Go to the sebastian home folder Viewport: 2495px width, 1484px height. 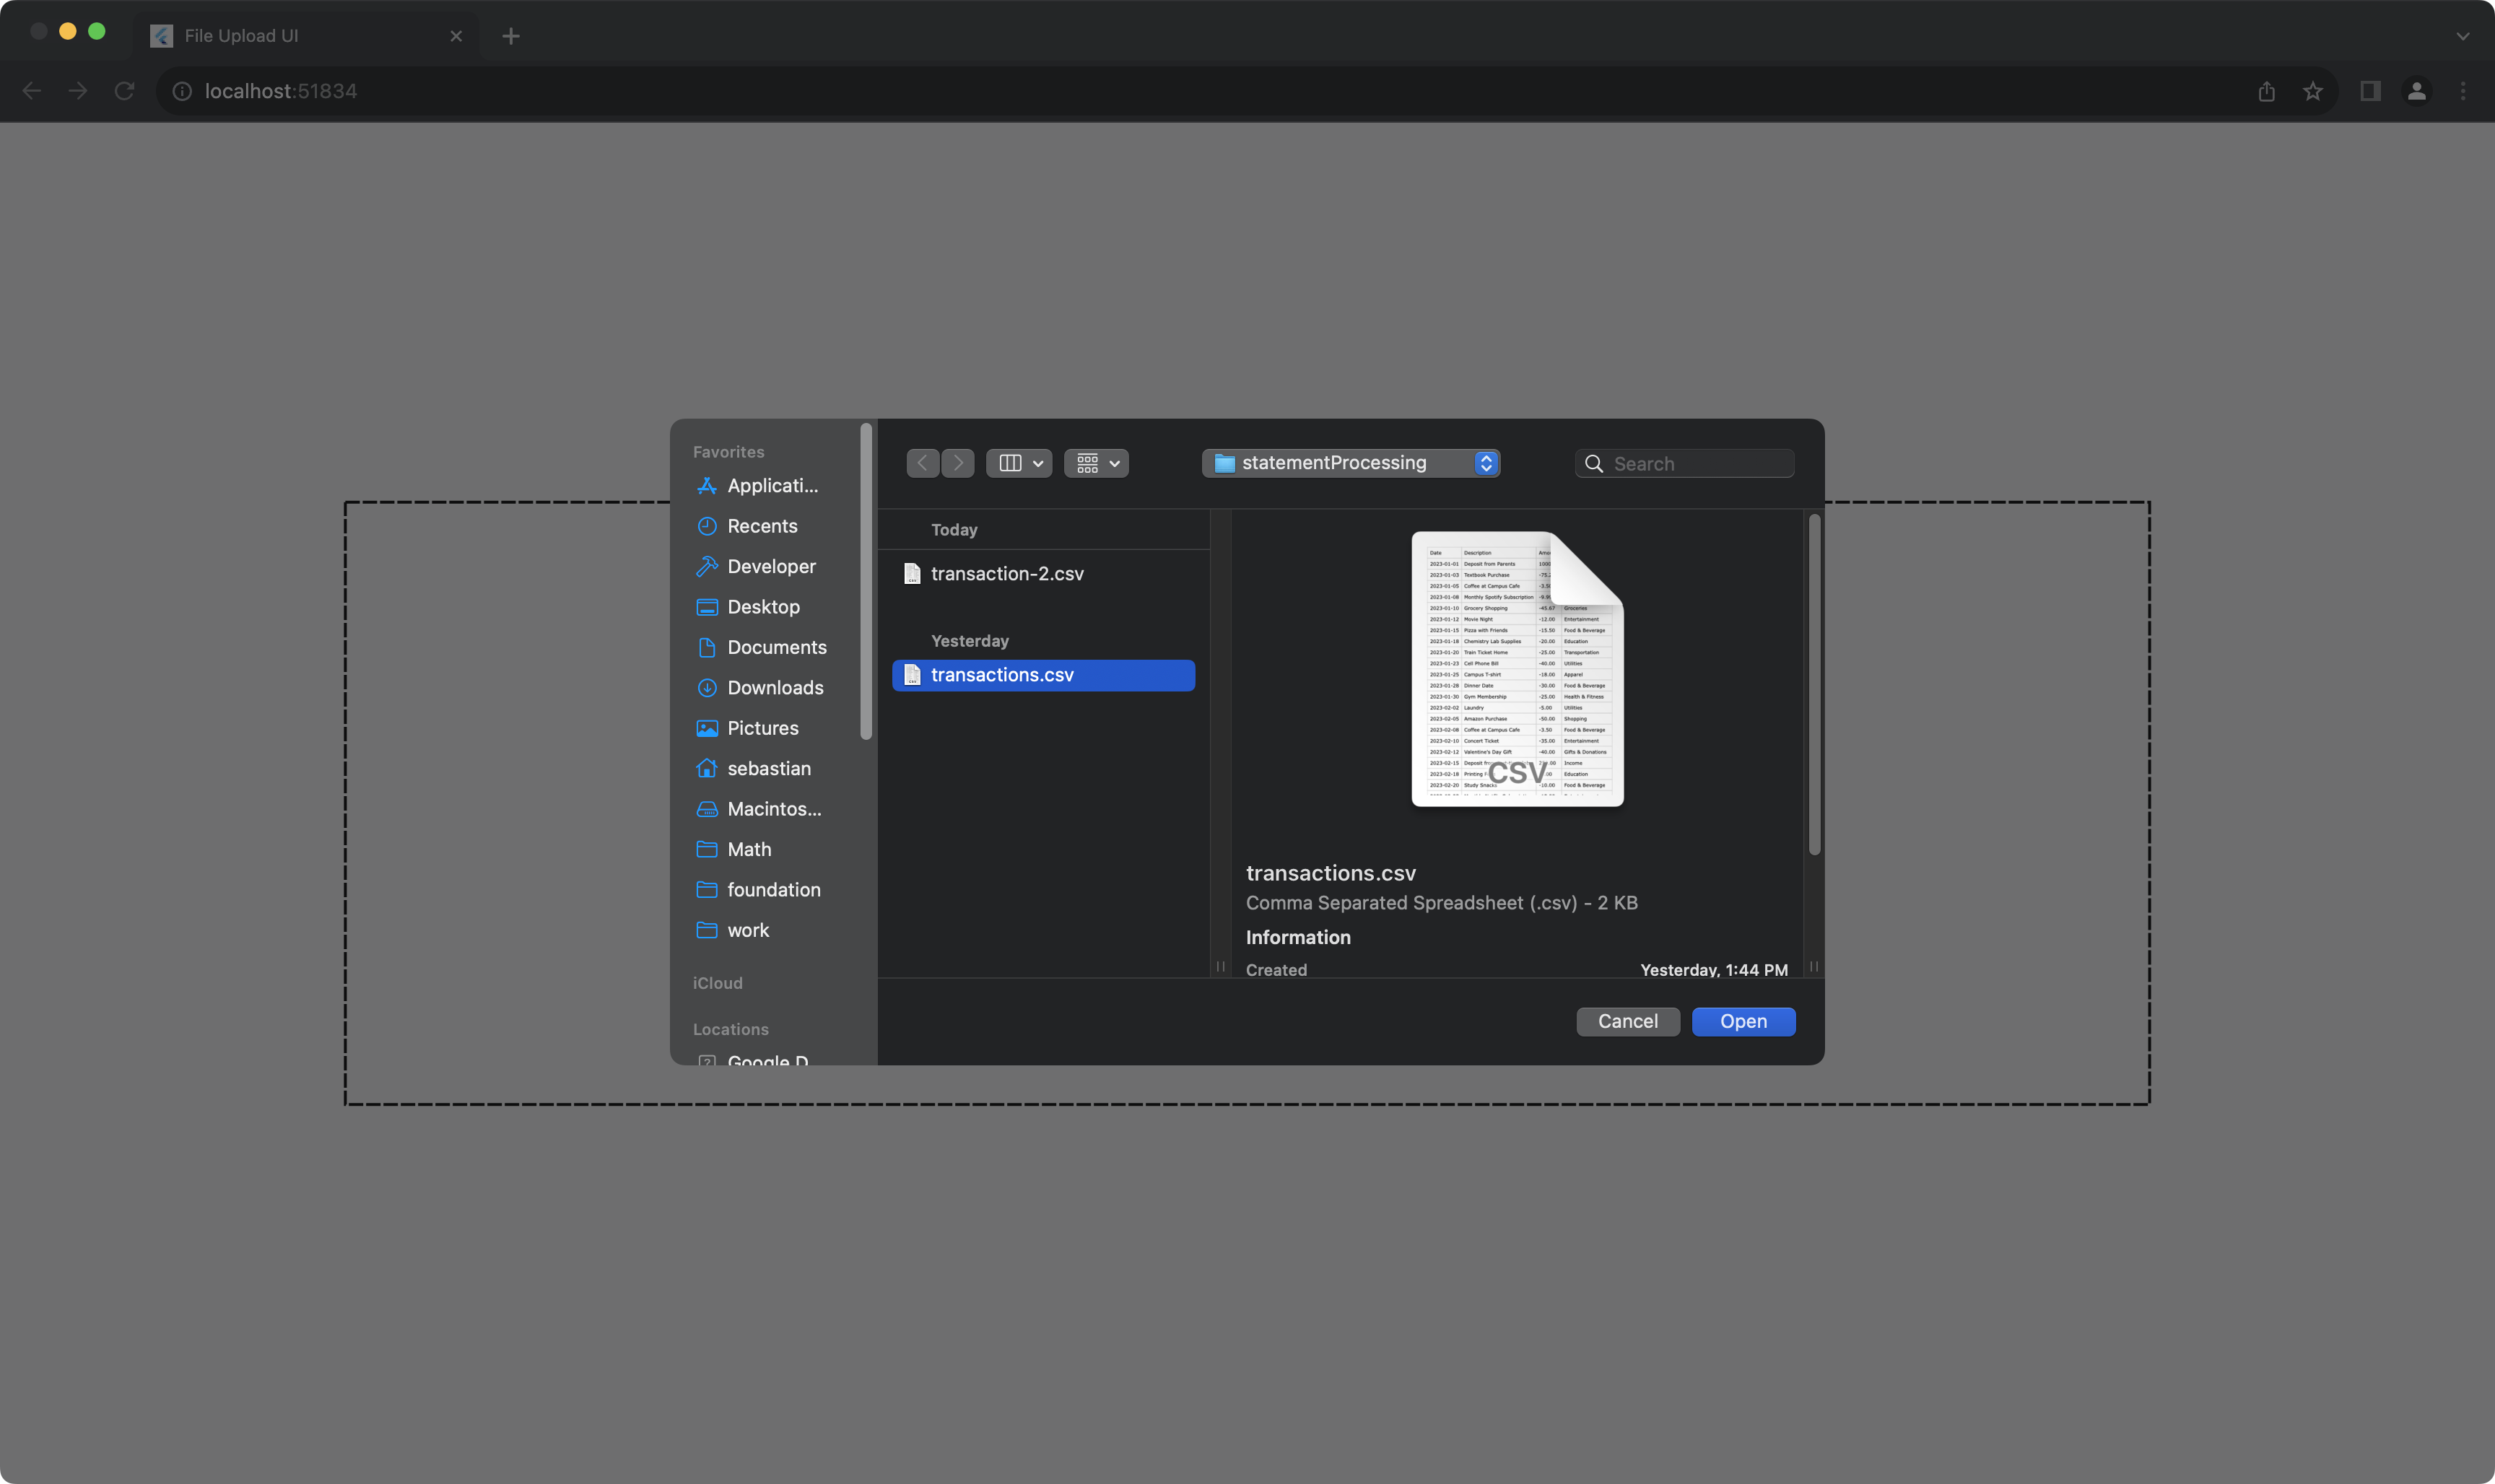click(768, 769)
